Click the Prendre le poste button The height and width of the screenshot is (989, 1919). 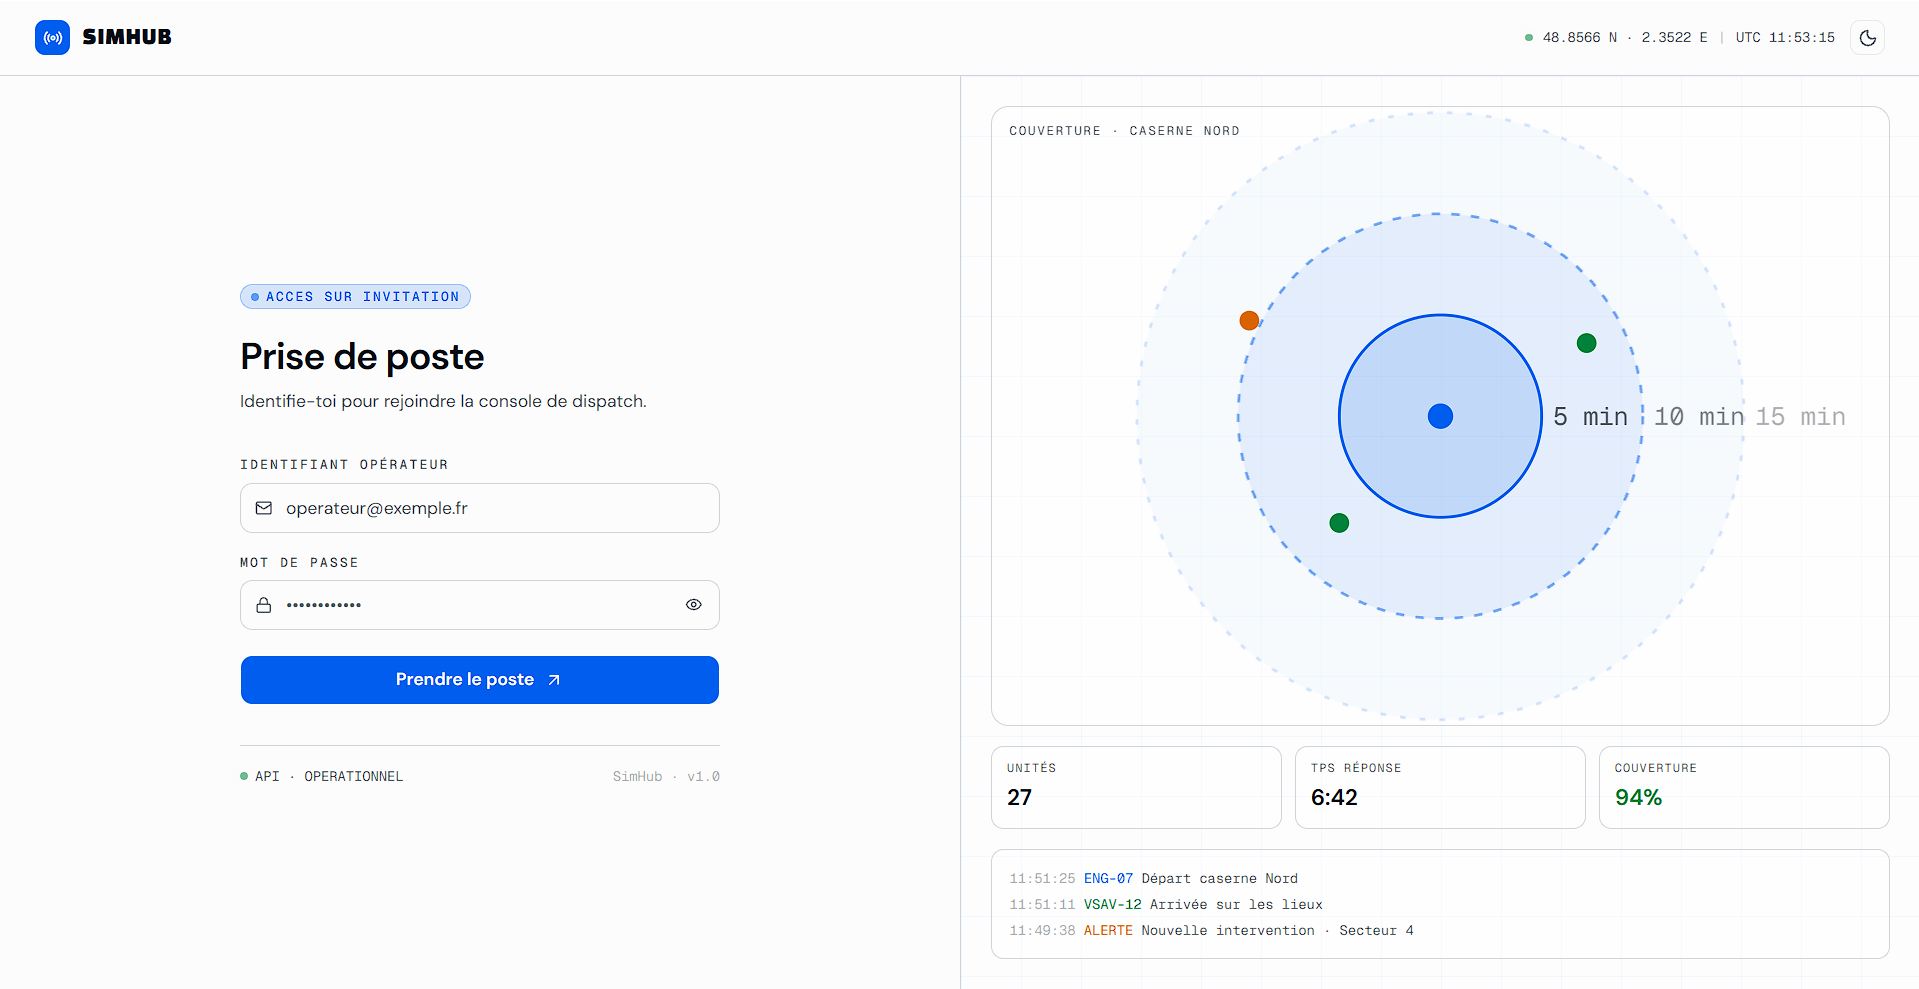tap(480, 680)
